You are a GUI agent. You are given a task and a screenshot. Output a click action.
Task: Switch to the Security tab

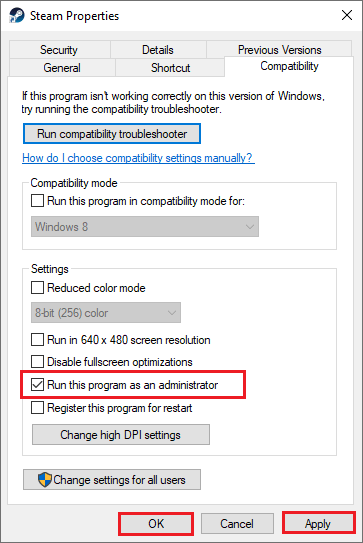(59, 50)
